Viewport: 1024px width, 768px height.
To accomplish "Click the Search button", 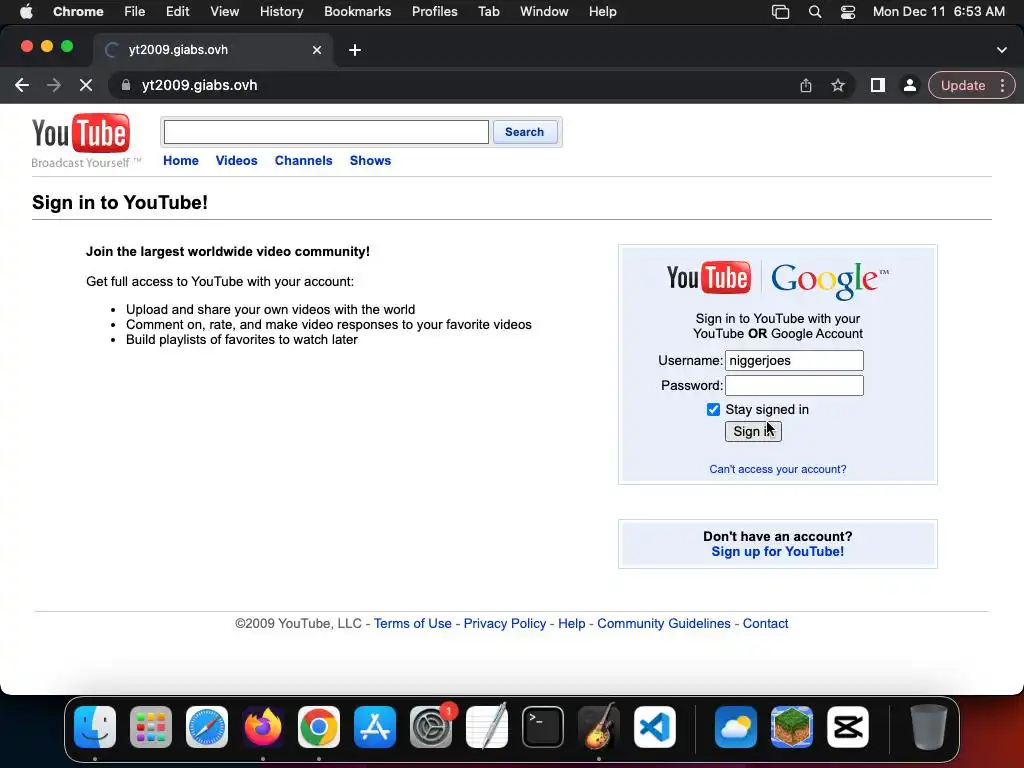I will (x=524, y=132).
